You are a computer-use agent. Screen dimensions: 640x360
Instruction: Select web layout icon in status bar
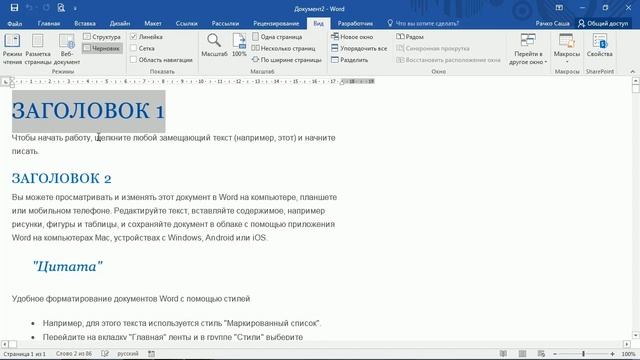coord(541,354)
